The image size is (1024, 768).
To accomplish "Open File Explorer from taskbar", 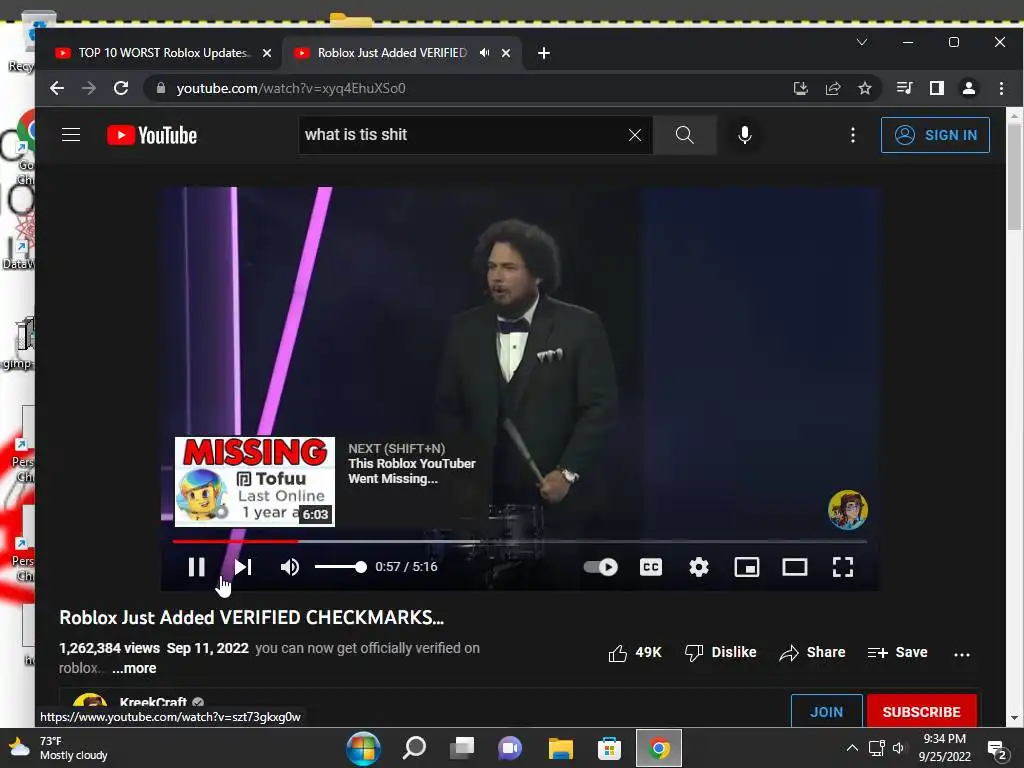I will 560,748.
